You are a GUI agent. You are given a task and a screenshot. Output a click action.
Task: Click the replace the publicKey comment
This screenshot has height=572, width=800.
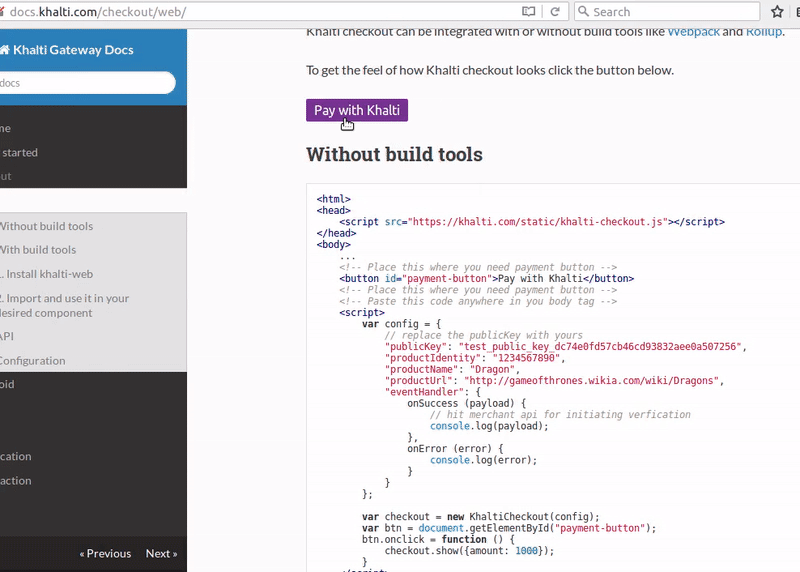click(484, 335)
